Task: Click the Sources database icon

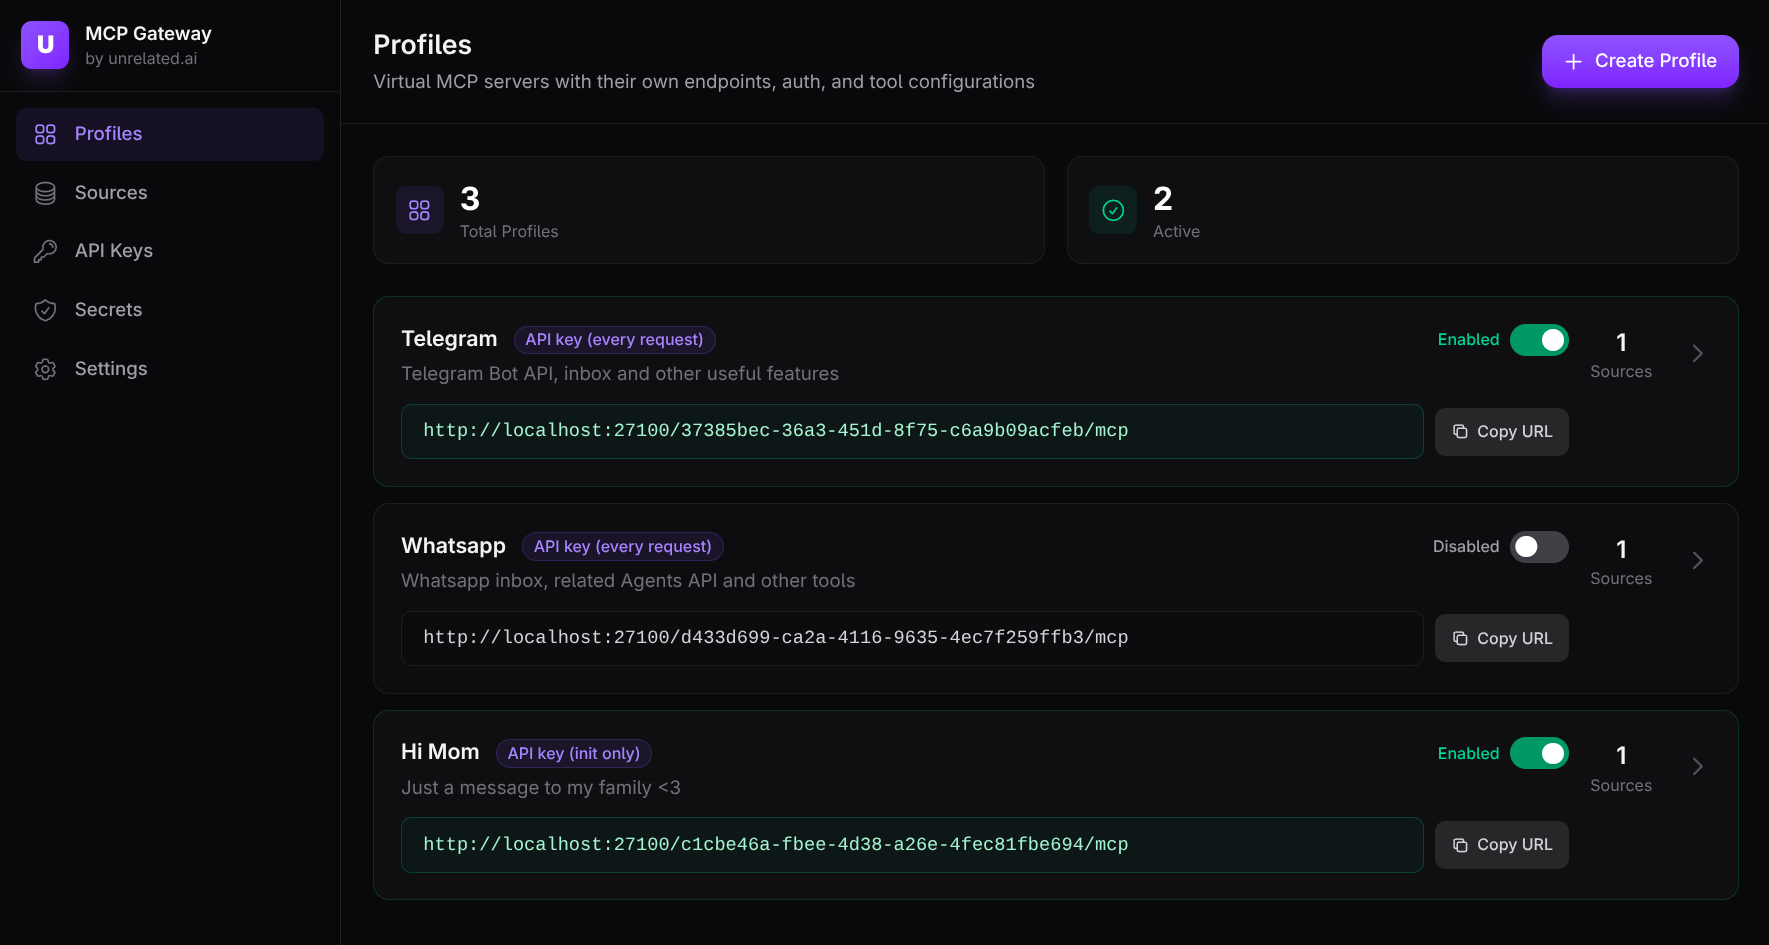Action: (45, 192)
